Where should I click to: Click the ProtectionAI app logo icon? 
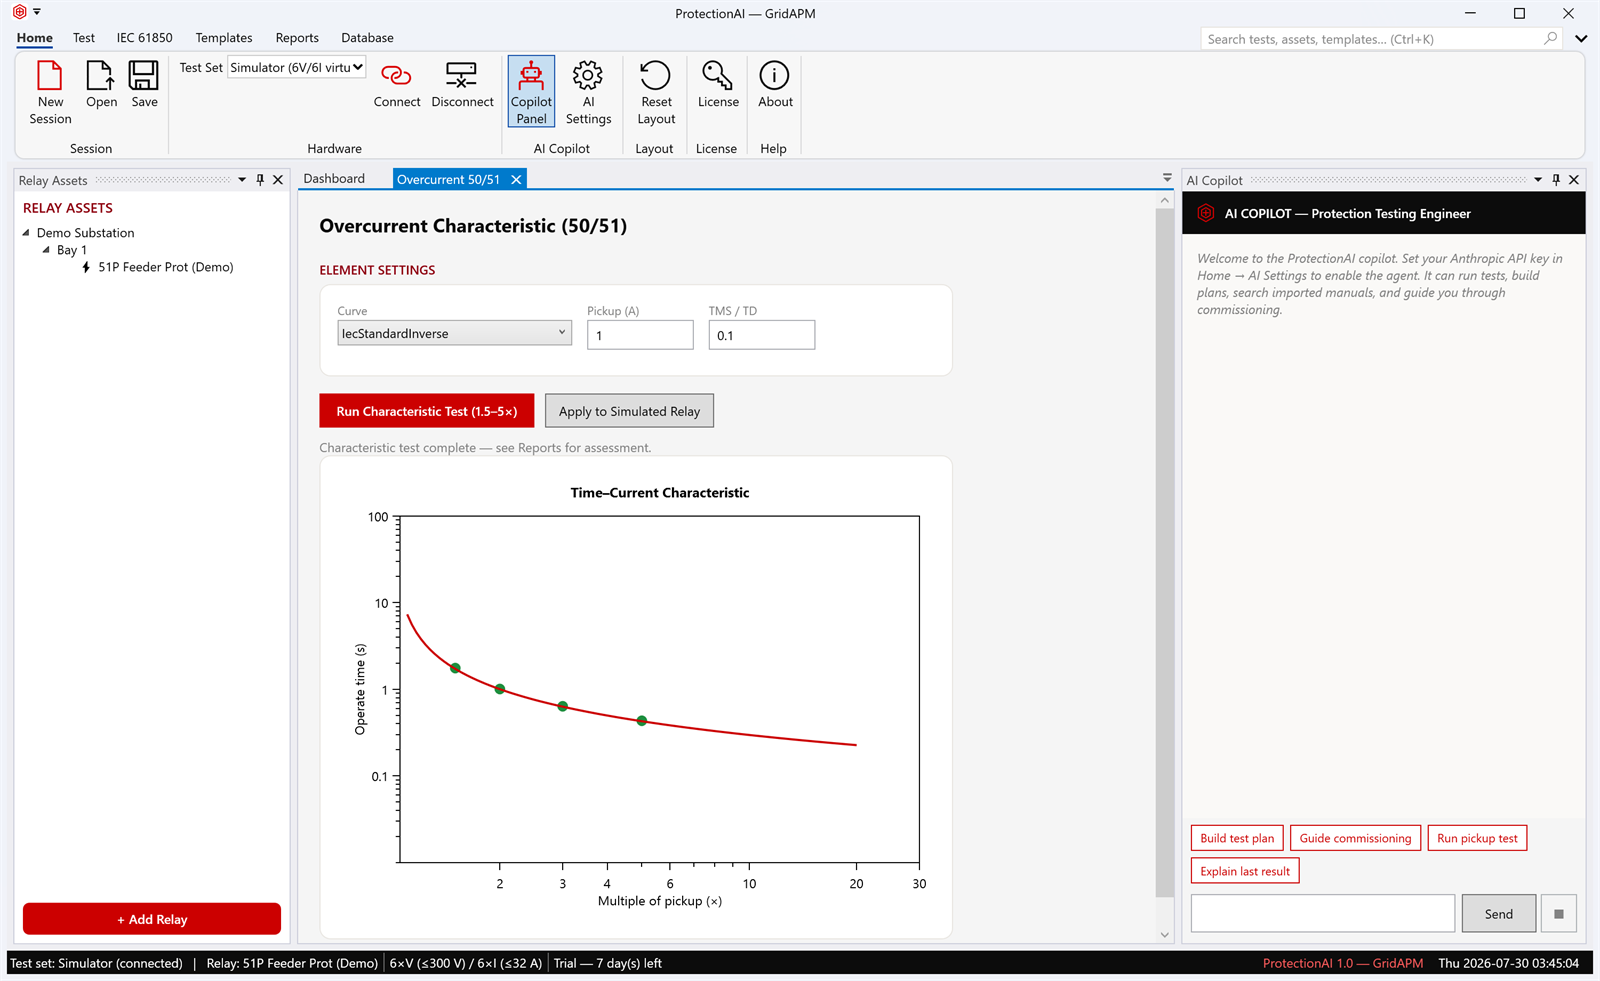pos(19,12)
